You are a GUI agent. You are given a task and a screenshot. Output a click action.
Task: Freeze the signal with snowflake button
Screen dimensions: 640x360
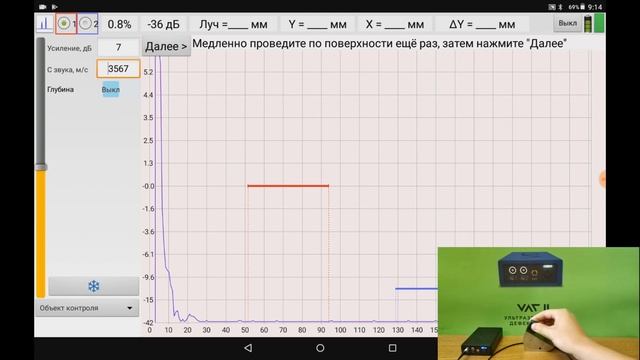[93, 286]
